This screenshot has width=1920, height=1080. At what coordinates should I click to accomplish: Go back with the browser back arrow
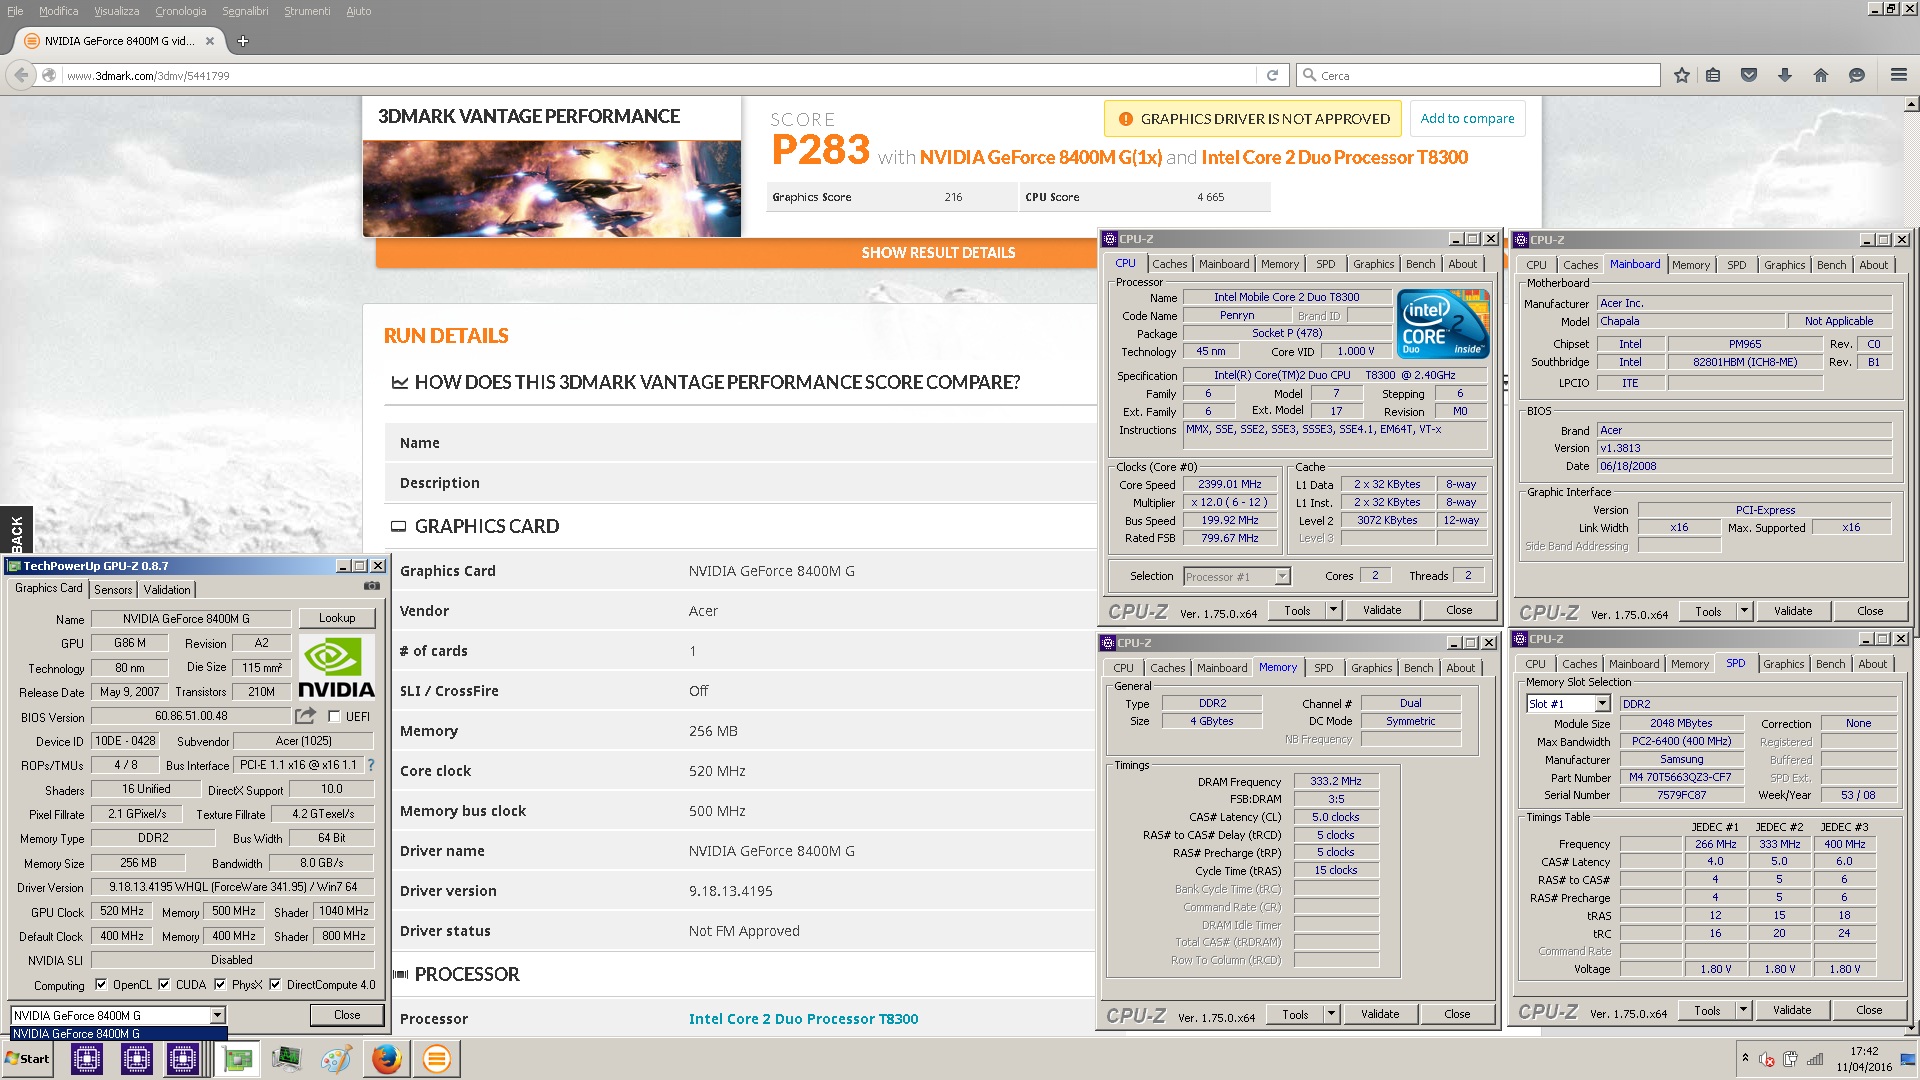click(x=21, y=75)
